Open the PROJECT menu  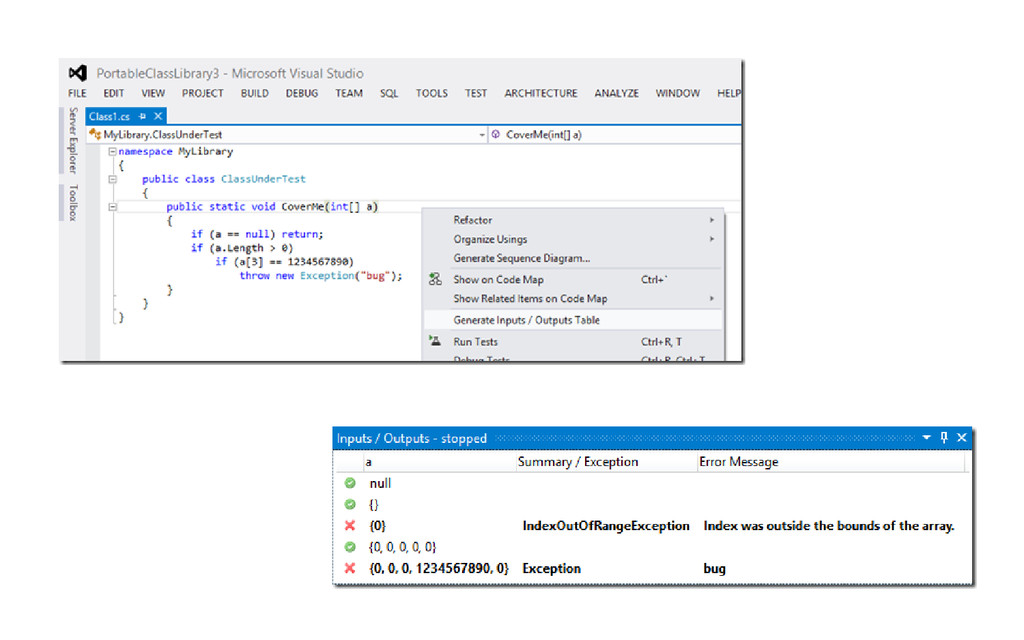point(202,93)
